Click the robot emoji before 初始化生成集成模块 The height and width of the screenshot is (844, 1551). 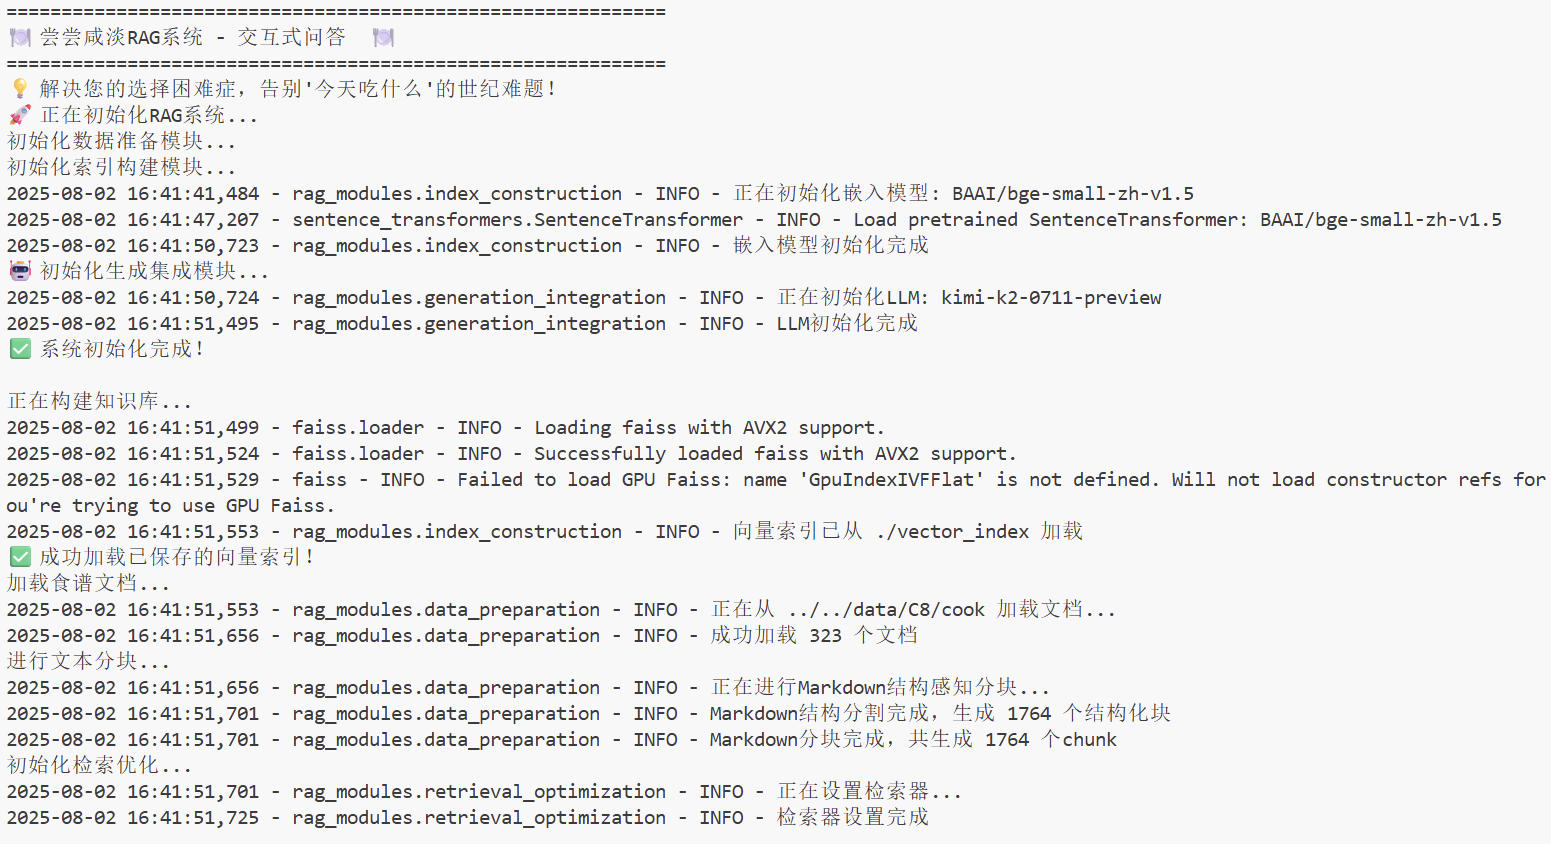[20, 271]
